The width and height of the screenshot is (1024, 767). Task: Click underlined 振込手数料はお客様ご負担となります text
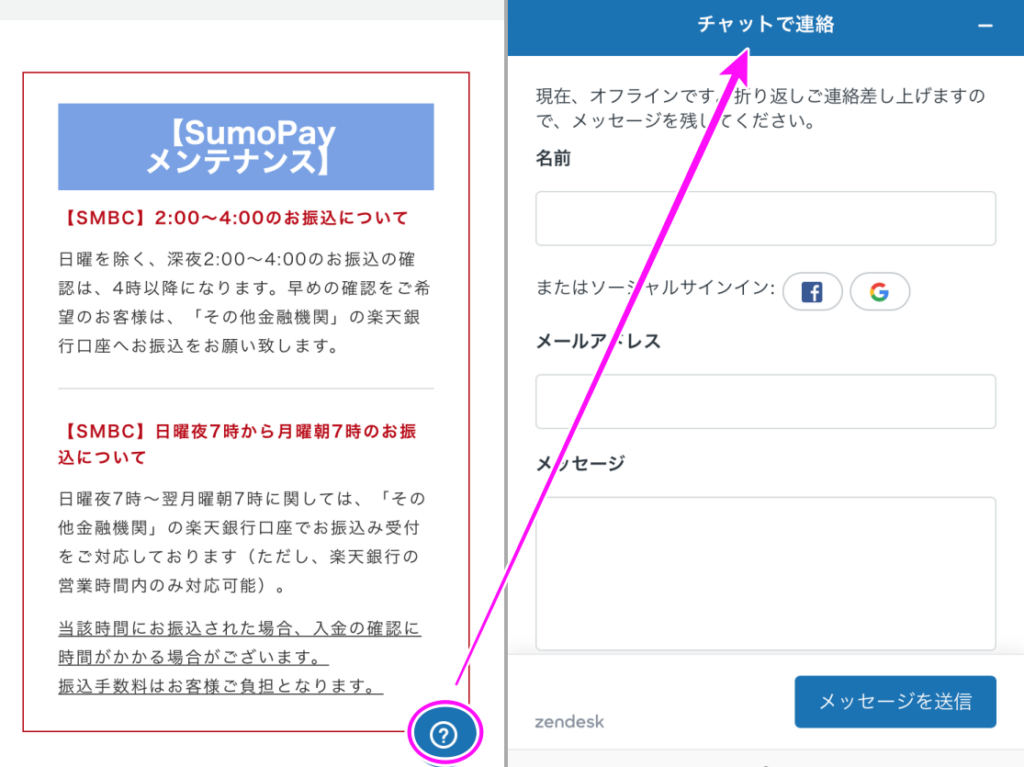[220, 687]
